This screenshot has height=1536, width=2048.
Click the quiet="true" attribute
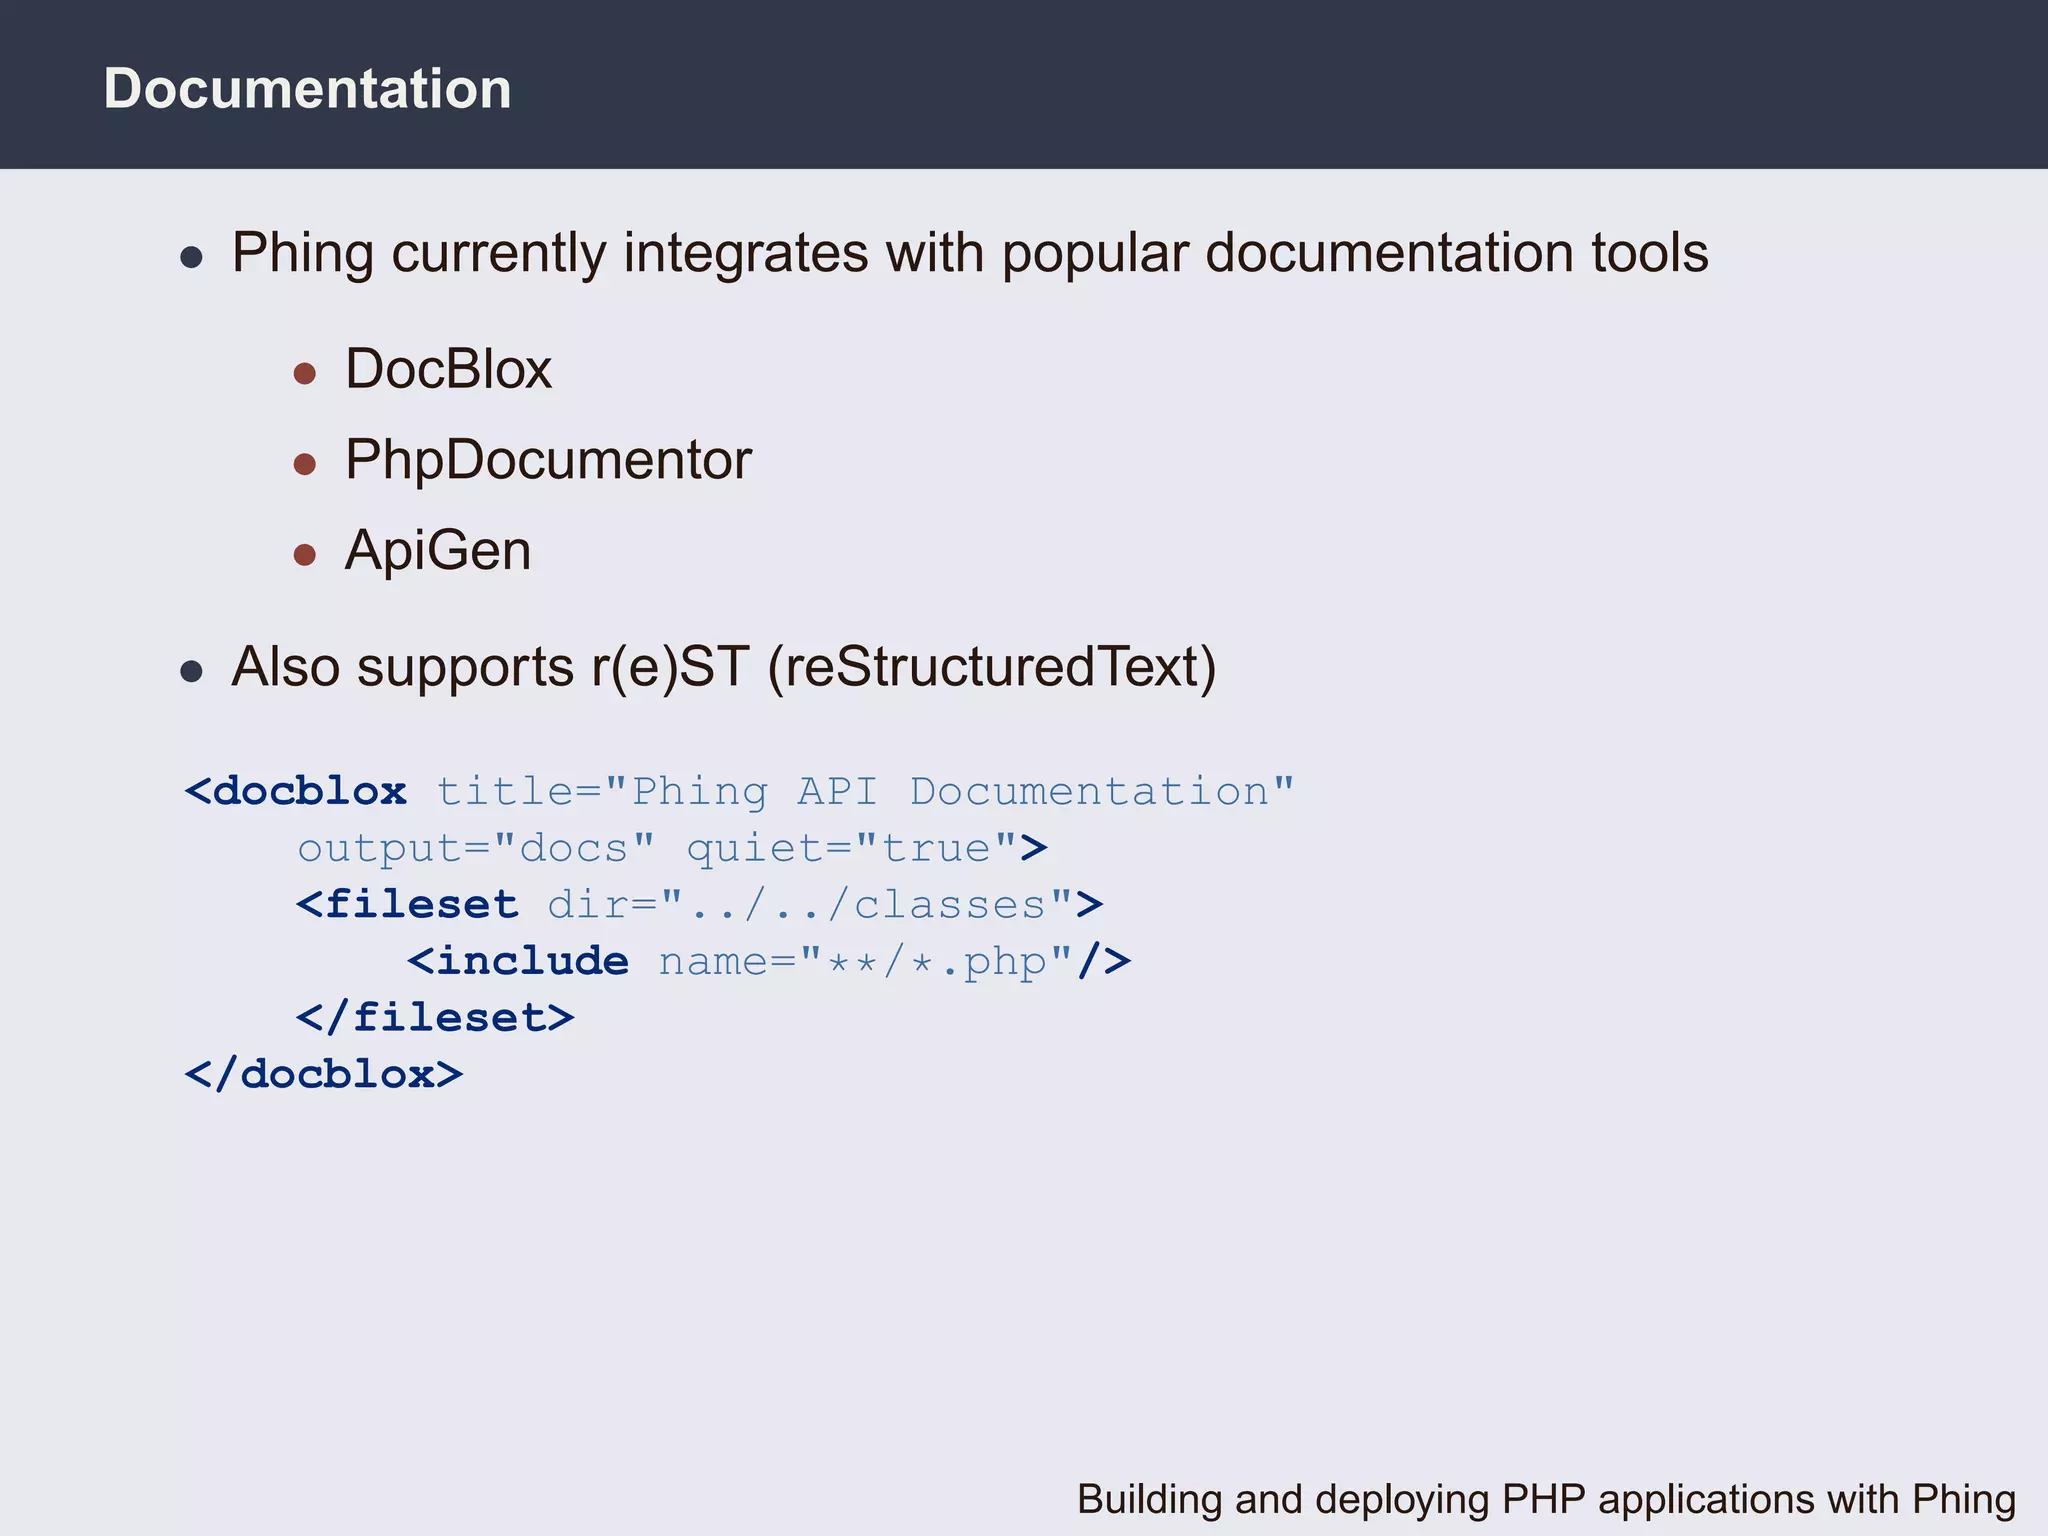click(x=852, y=849)
